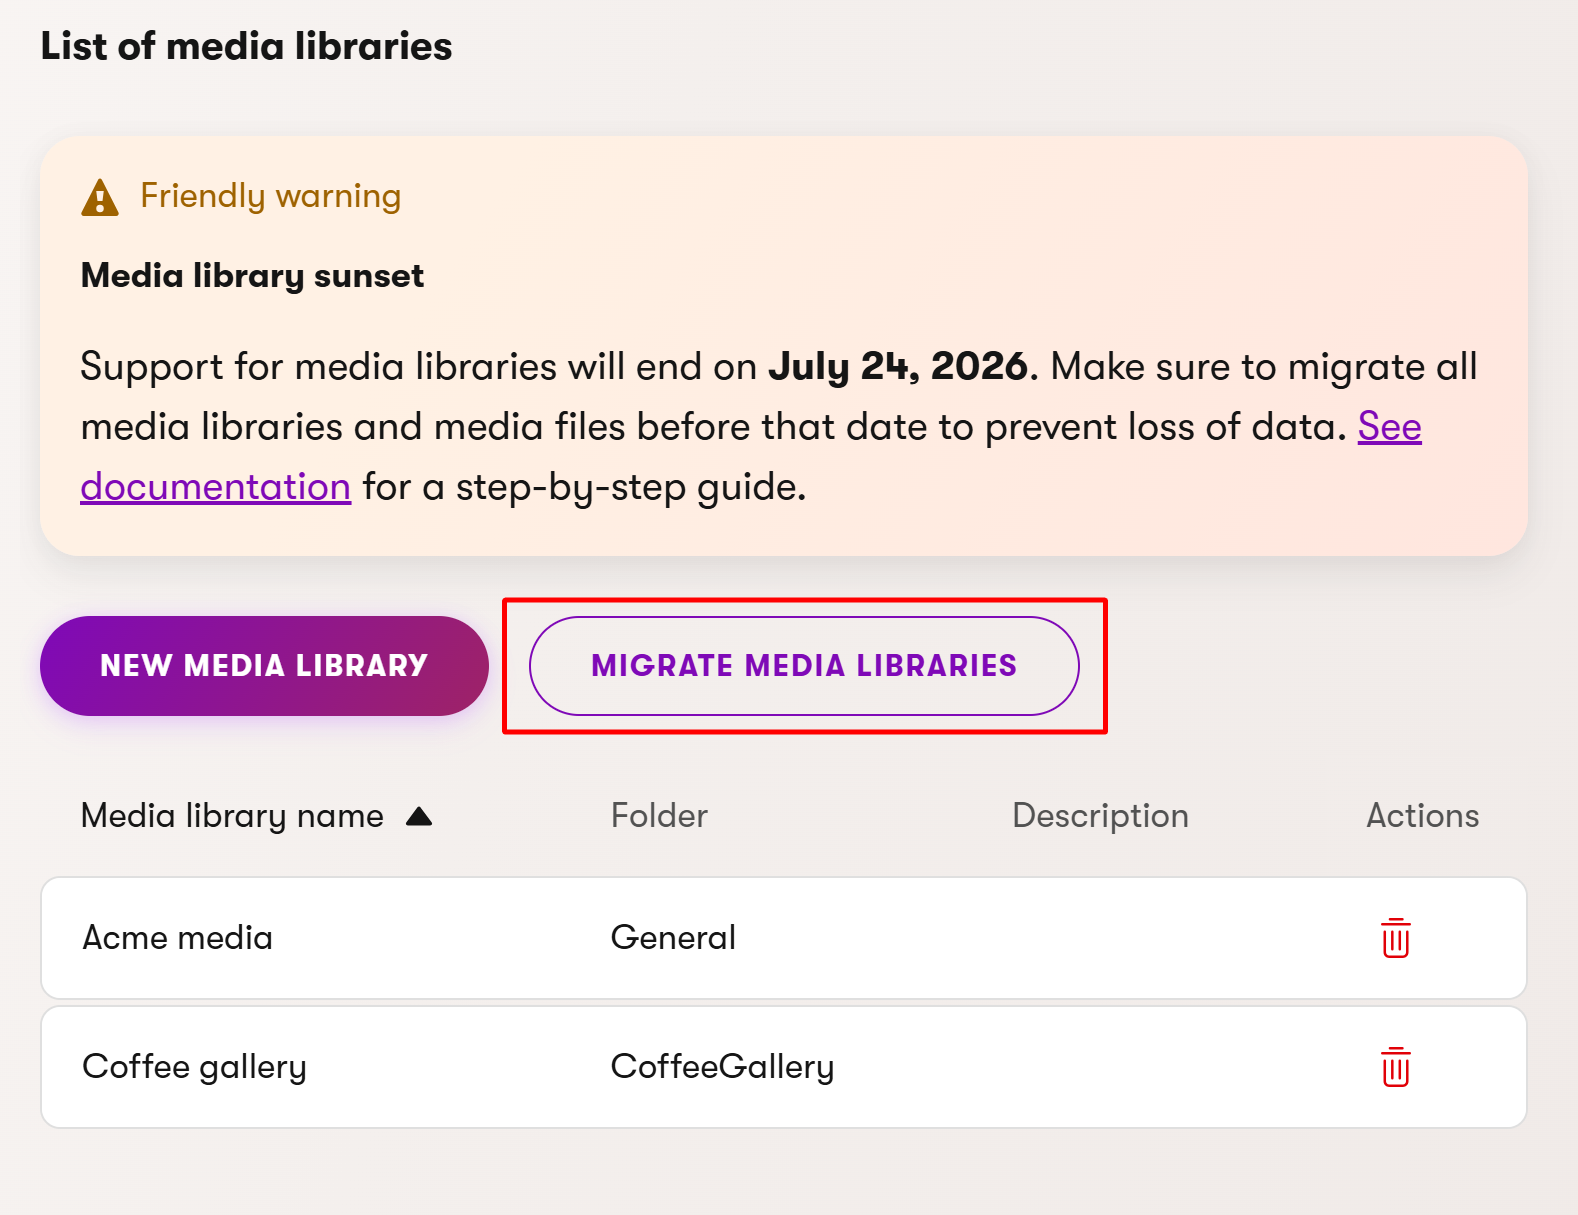Click empty Description cell of Acme media
Screen dimensions: 1578x1215
pos(1099,938)
